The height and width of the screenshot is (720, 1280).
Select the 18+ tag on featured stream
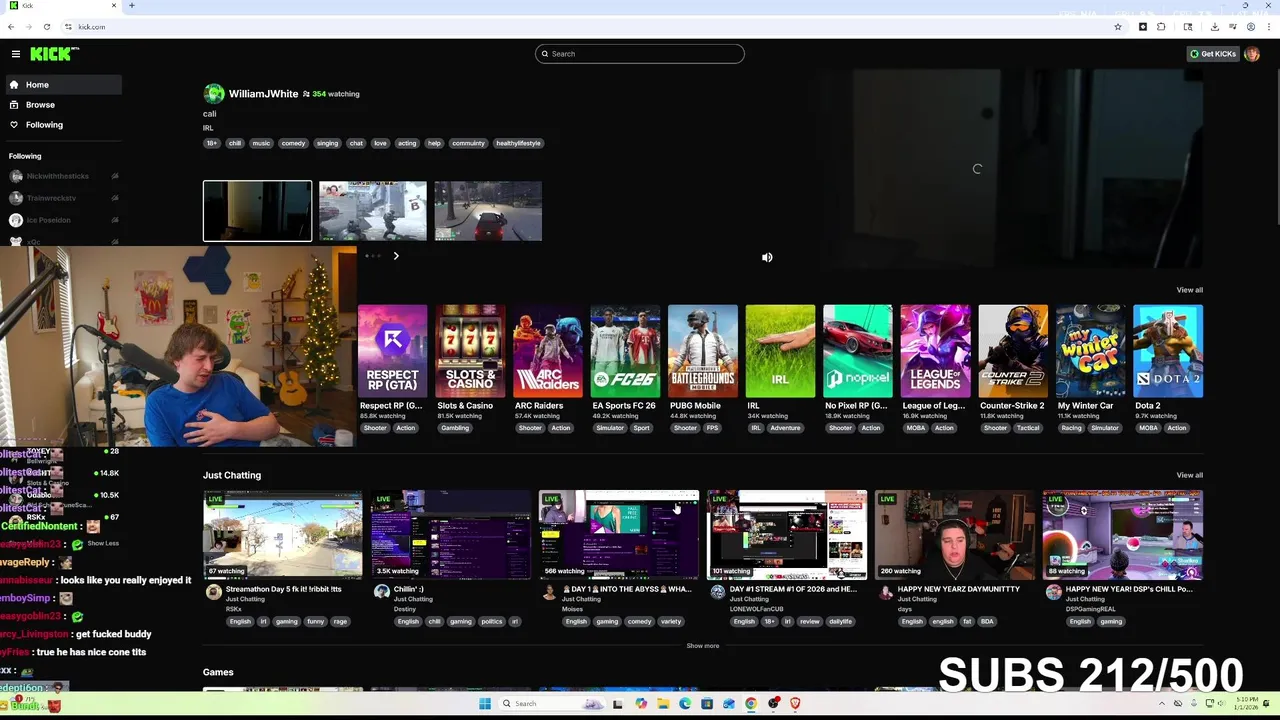click(211, 143)
